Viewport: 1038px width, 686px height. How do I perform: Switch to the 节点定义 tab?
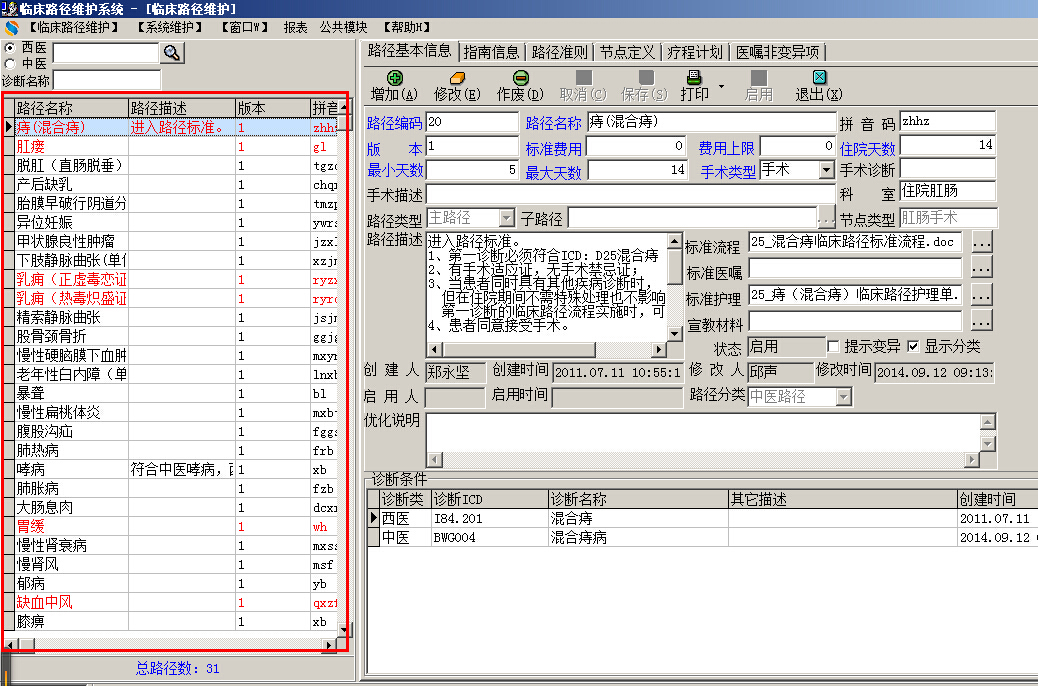pos(628,52)
